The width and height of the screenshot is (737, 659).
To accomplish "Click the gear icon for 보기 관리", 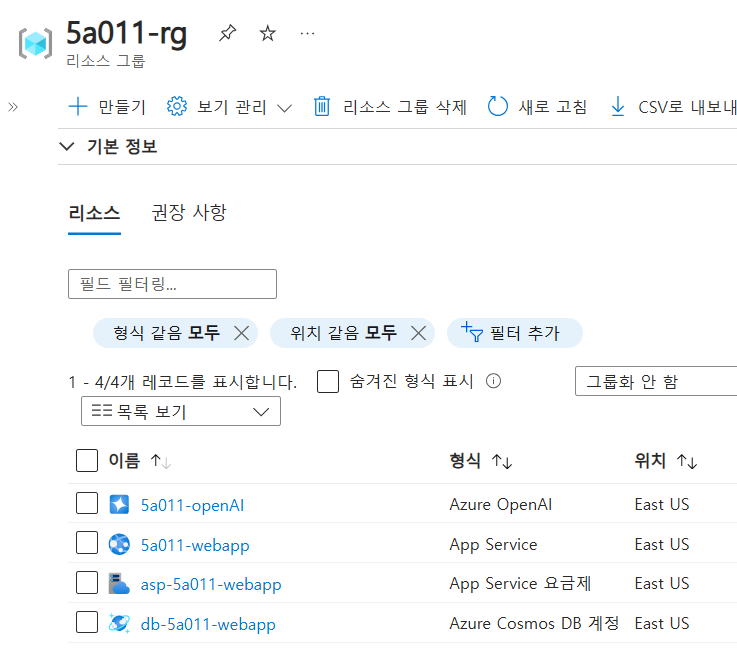I will pos(177,106).
